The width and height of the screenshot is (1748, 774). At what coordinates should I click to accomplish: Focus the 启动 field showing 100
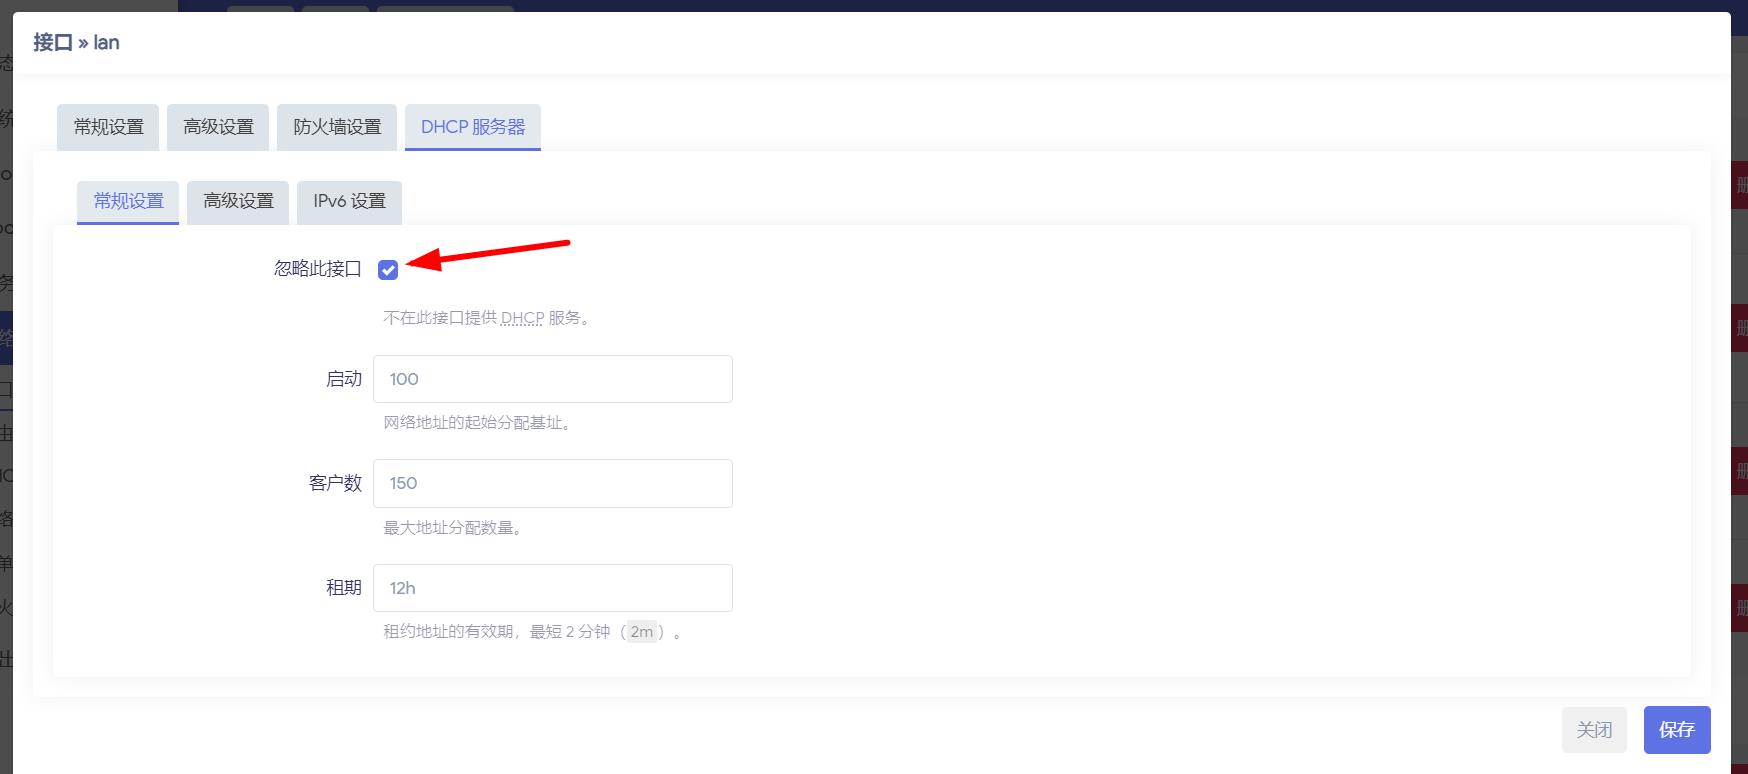(553, 379)
